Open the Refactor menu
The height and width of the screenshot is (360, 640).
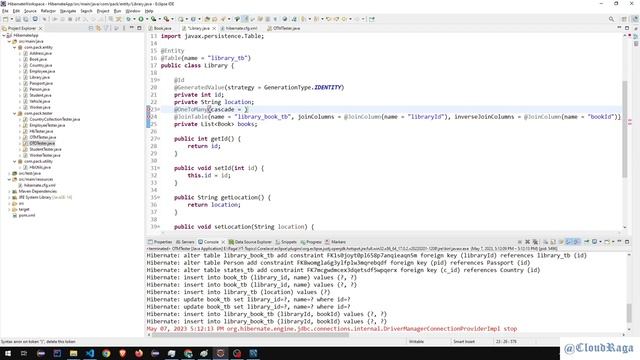[48, 11]
